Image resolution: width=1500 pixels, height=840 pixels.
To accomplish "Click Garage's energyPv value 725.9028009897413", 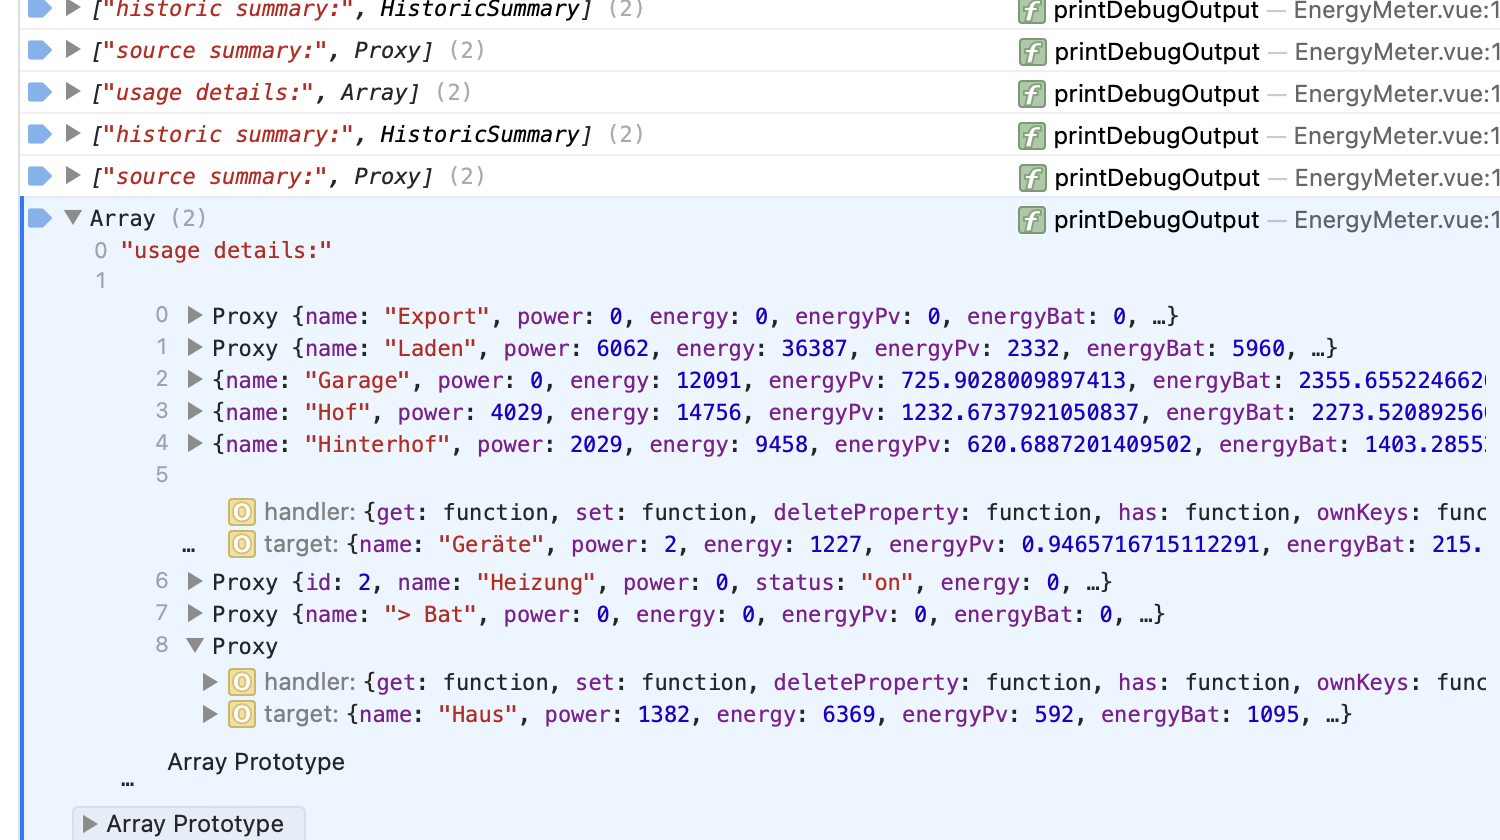I will coord(1013,380).
